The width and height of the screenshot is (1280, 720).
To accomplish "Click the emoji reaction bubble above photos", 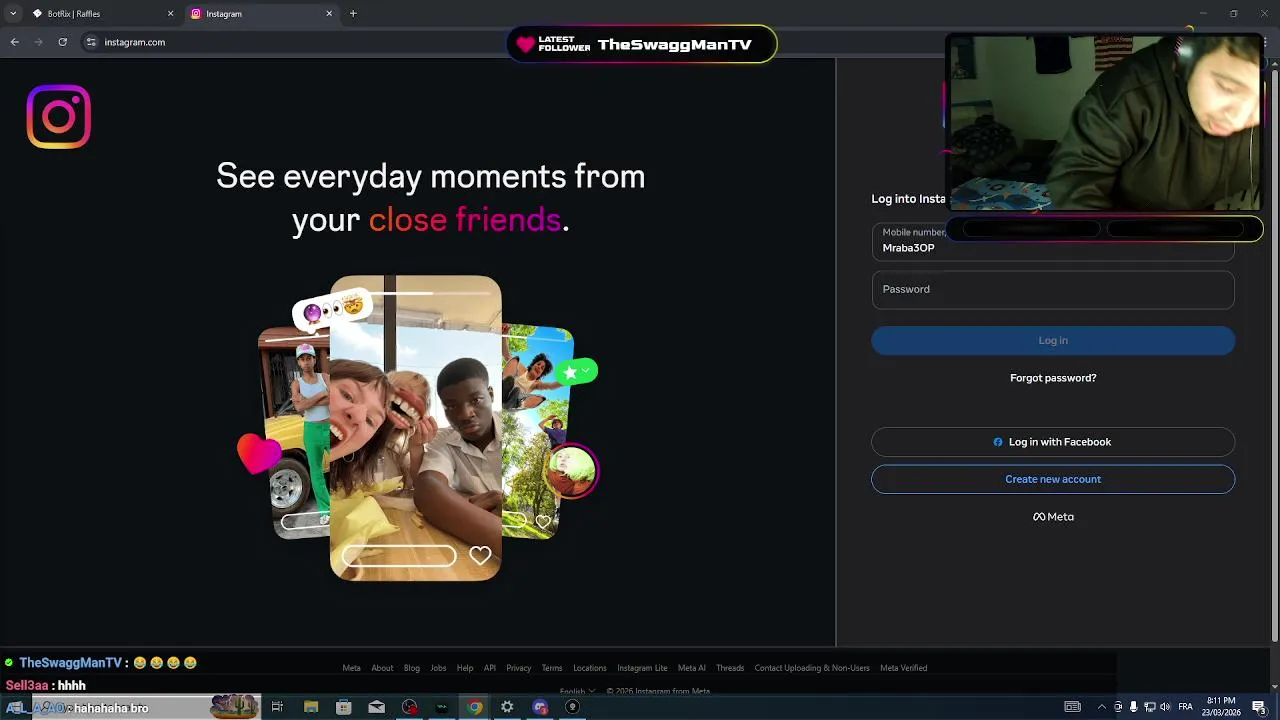I will pos(332,311).
